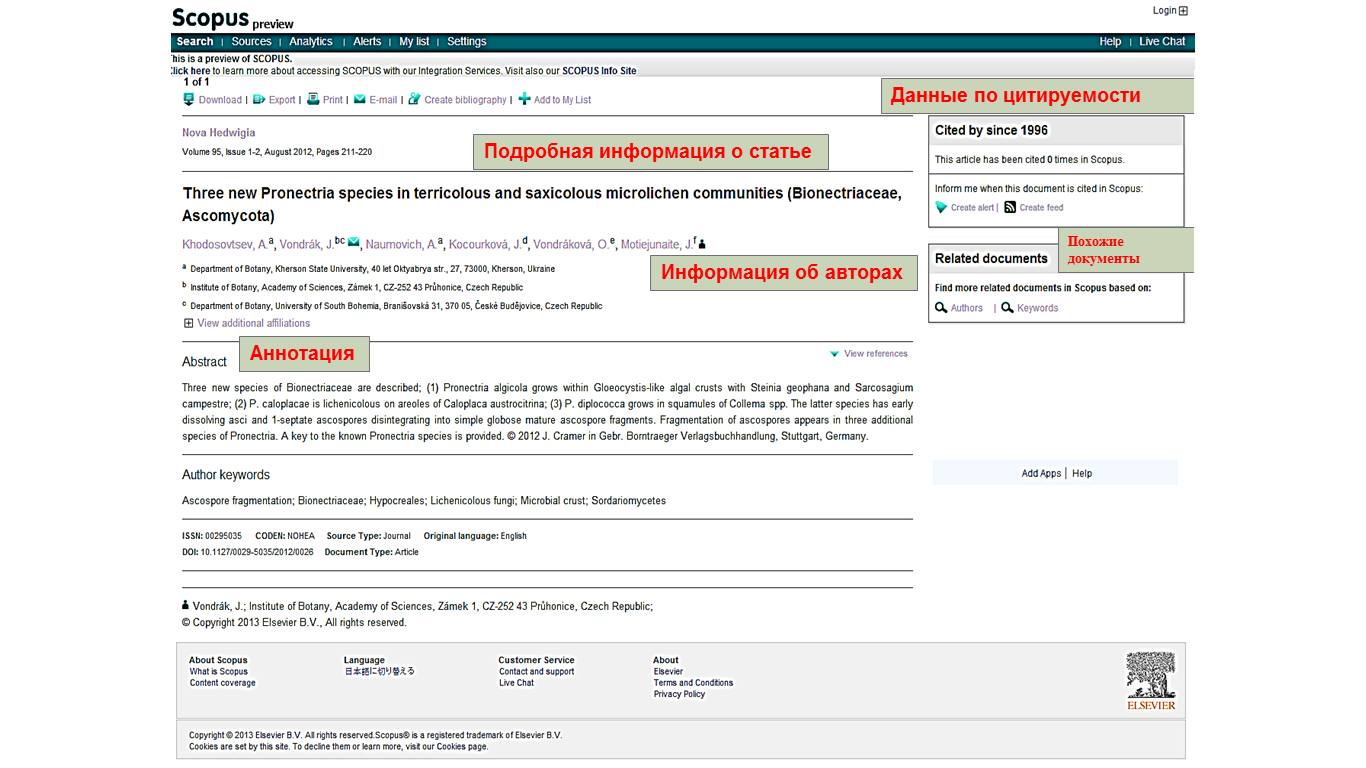
Task: Open Elsevier footer link under About
Action: pyautogui.click(x=669, y=672)
